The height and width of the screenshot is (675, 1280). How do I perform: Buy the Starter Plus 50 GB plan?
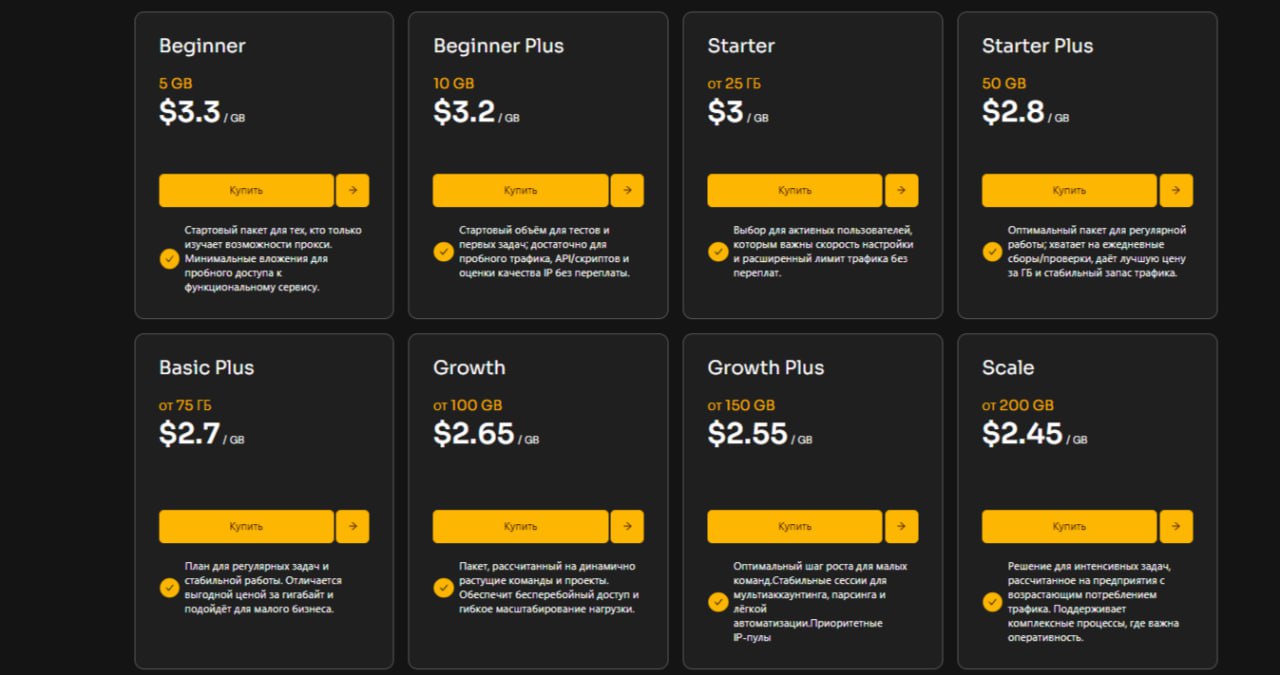click(x=1069, y=190)
